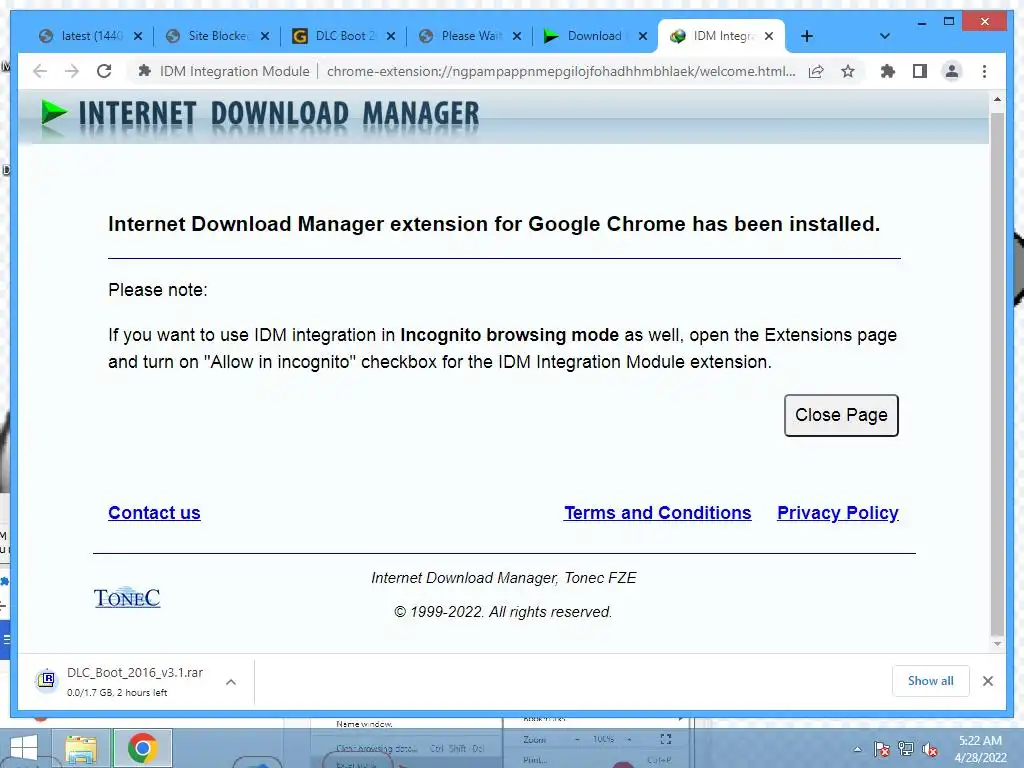
Task: Open the Contact us link
Action: (x=154, y=513)
